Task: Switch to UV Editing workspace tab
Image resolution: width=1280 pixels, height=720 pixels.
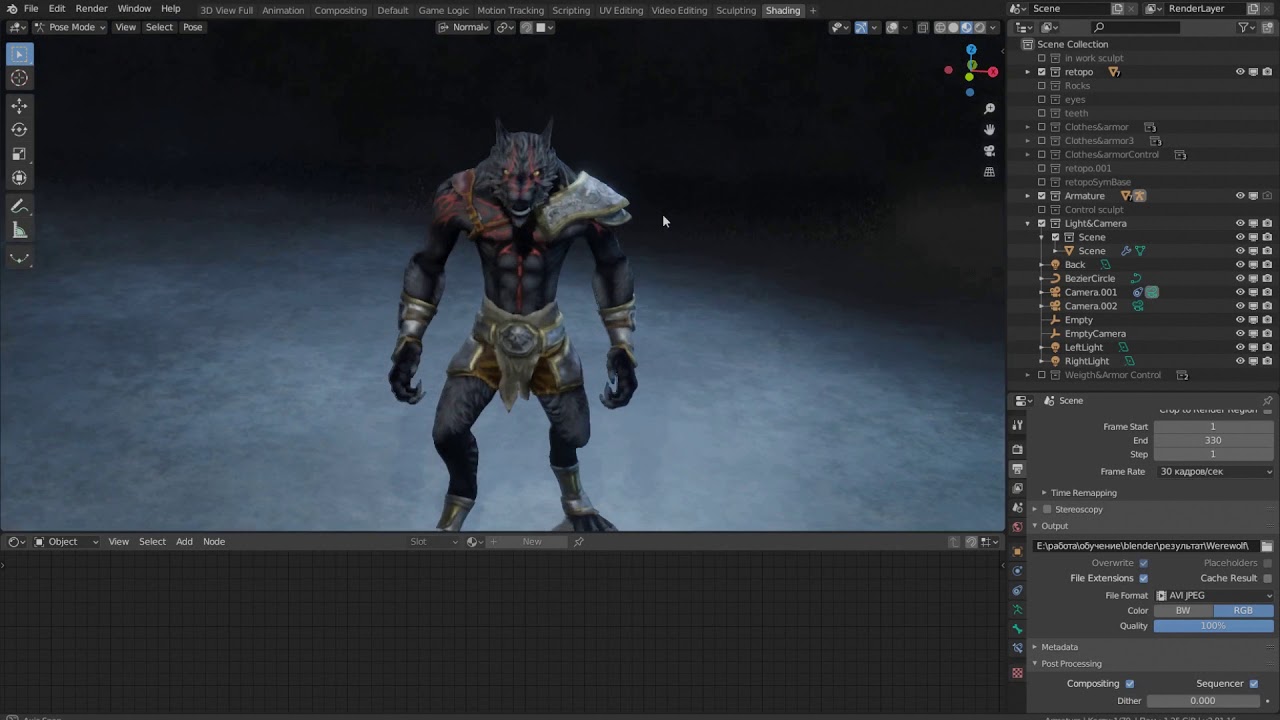Action: pos(621,10)
